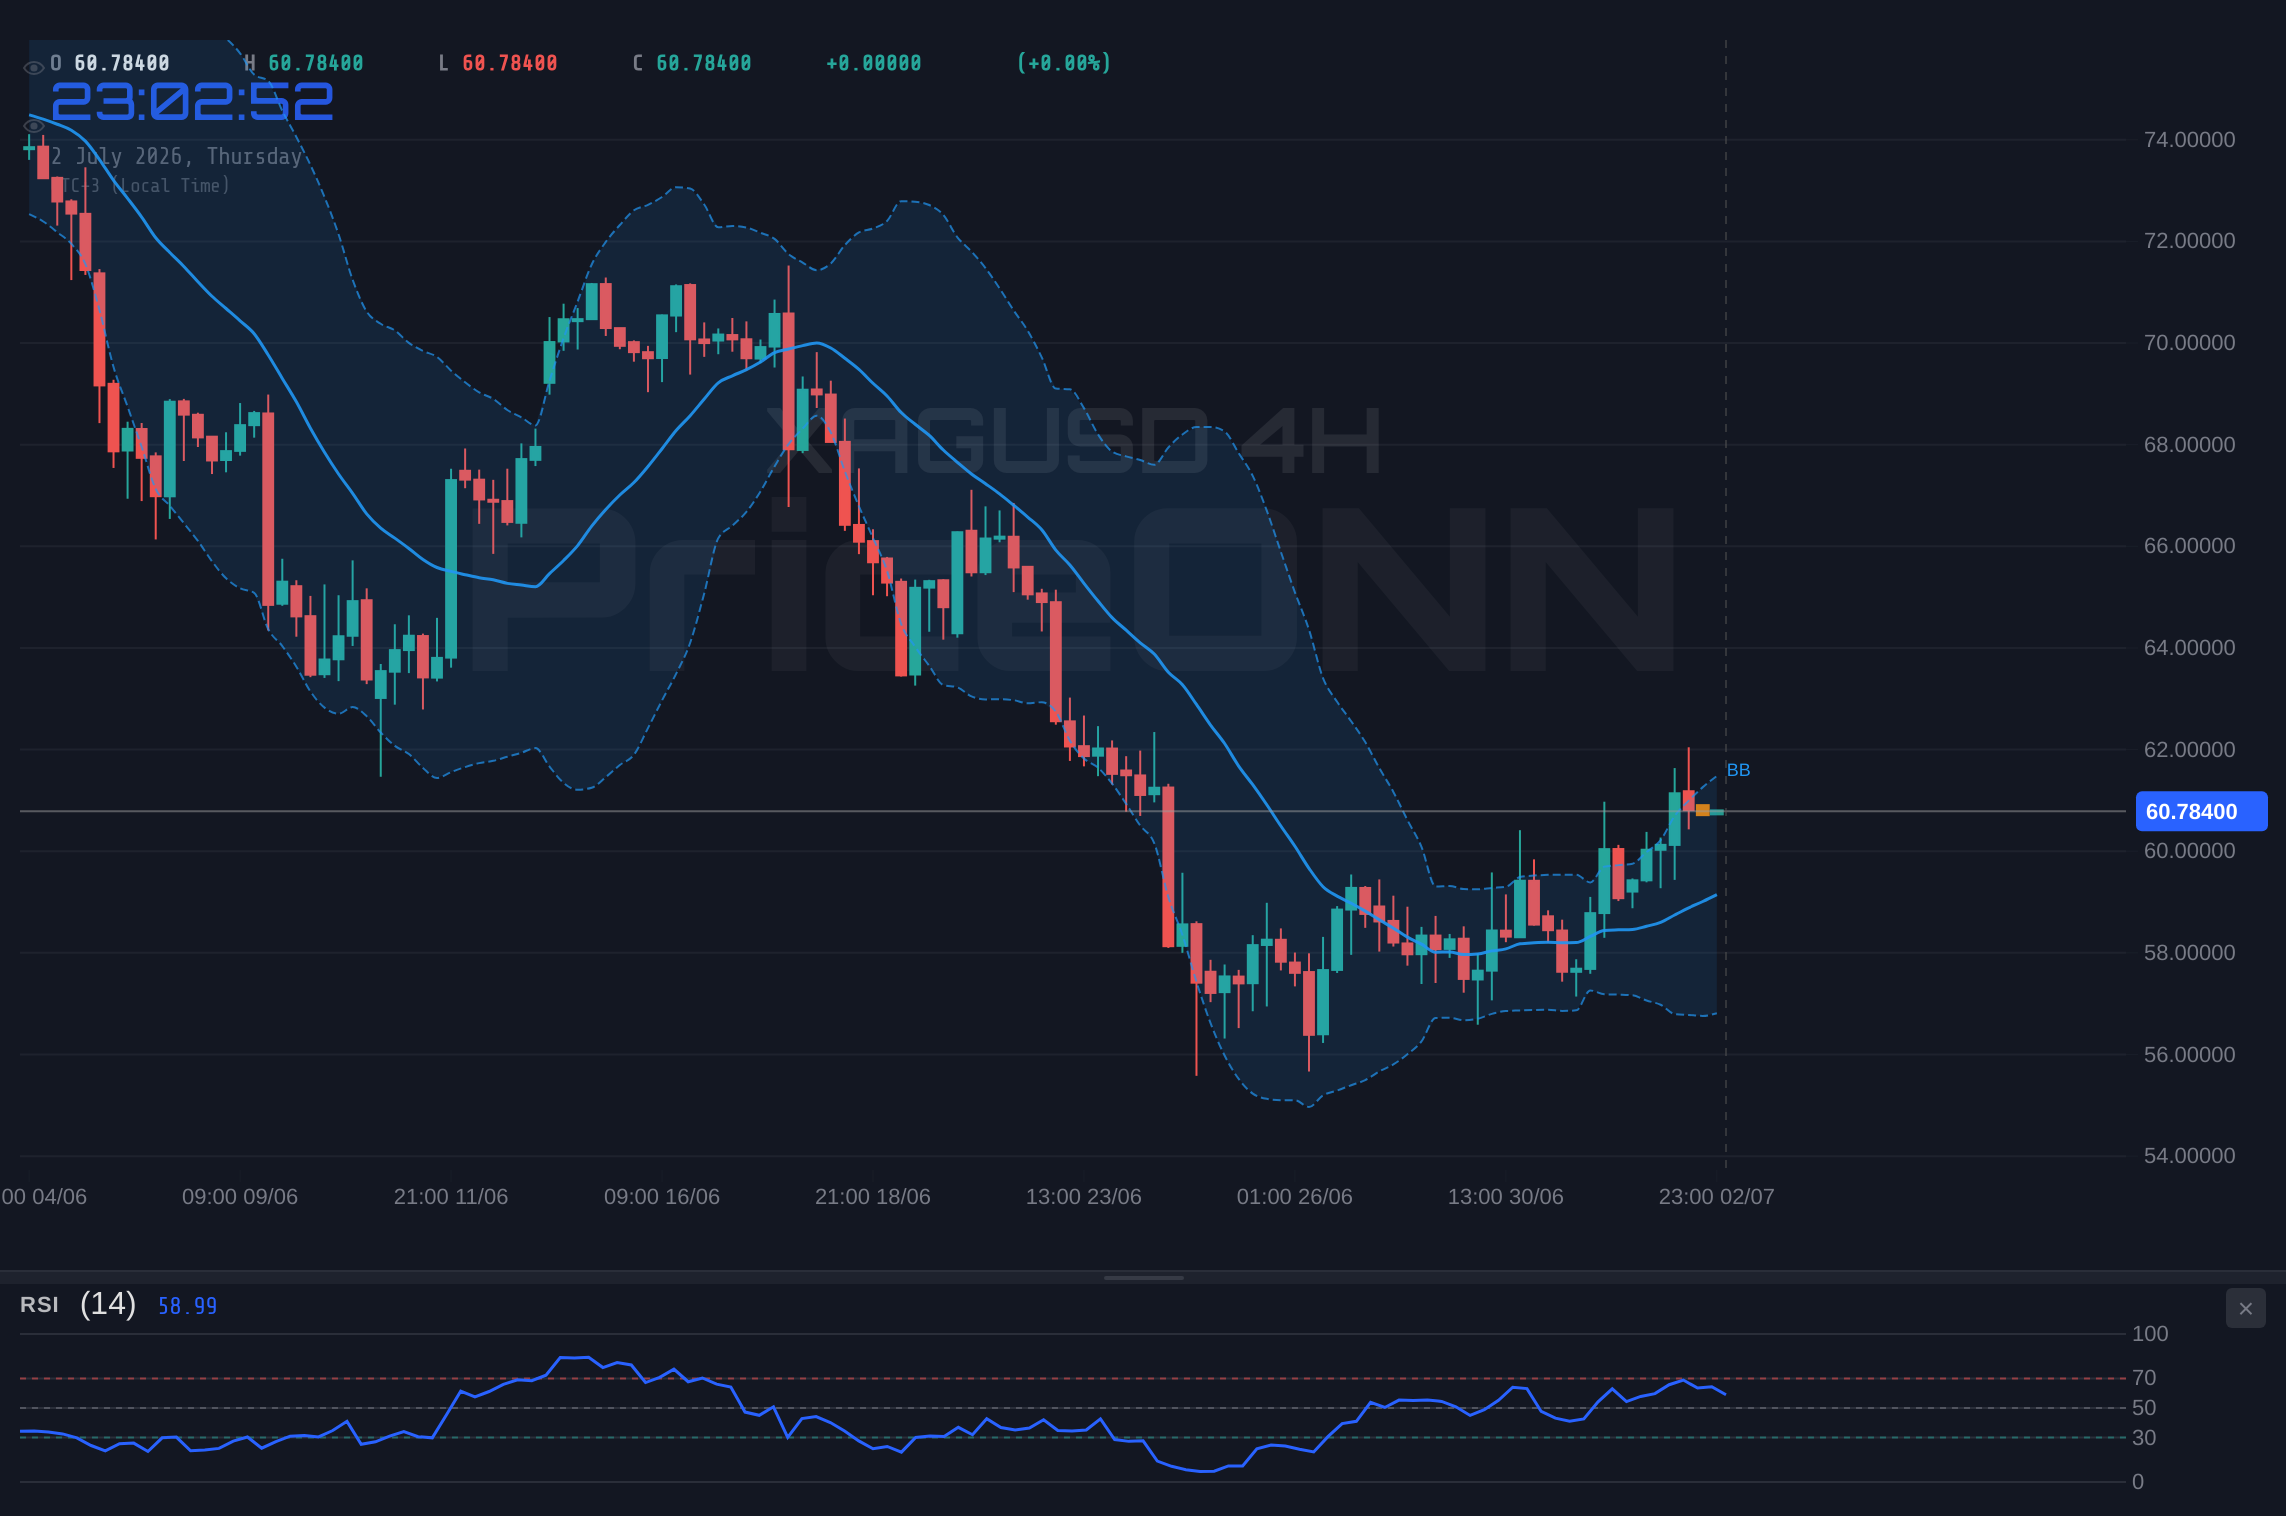Click the 72.00000 price axis label
Viewport: 2286px width, 1516px height.
click(x=2189, y=241)
